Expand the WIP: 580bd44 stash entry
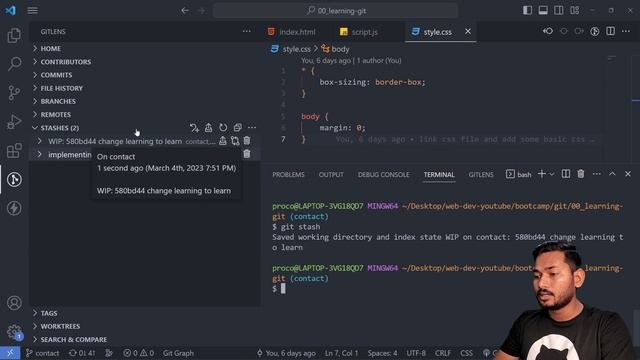This screenshot has width=640, height=360. (40, 141)
